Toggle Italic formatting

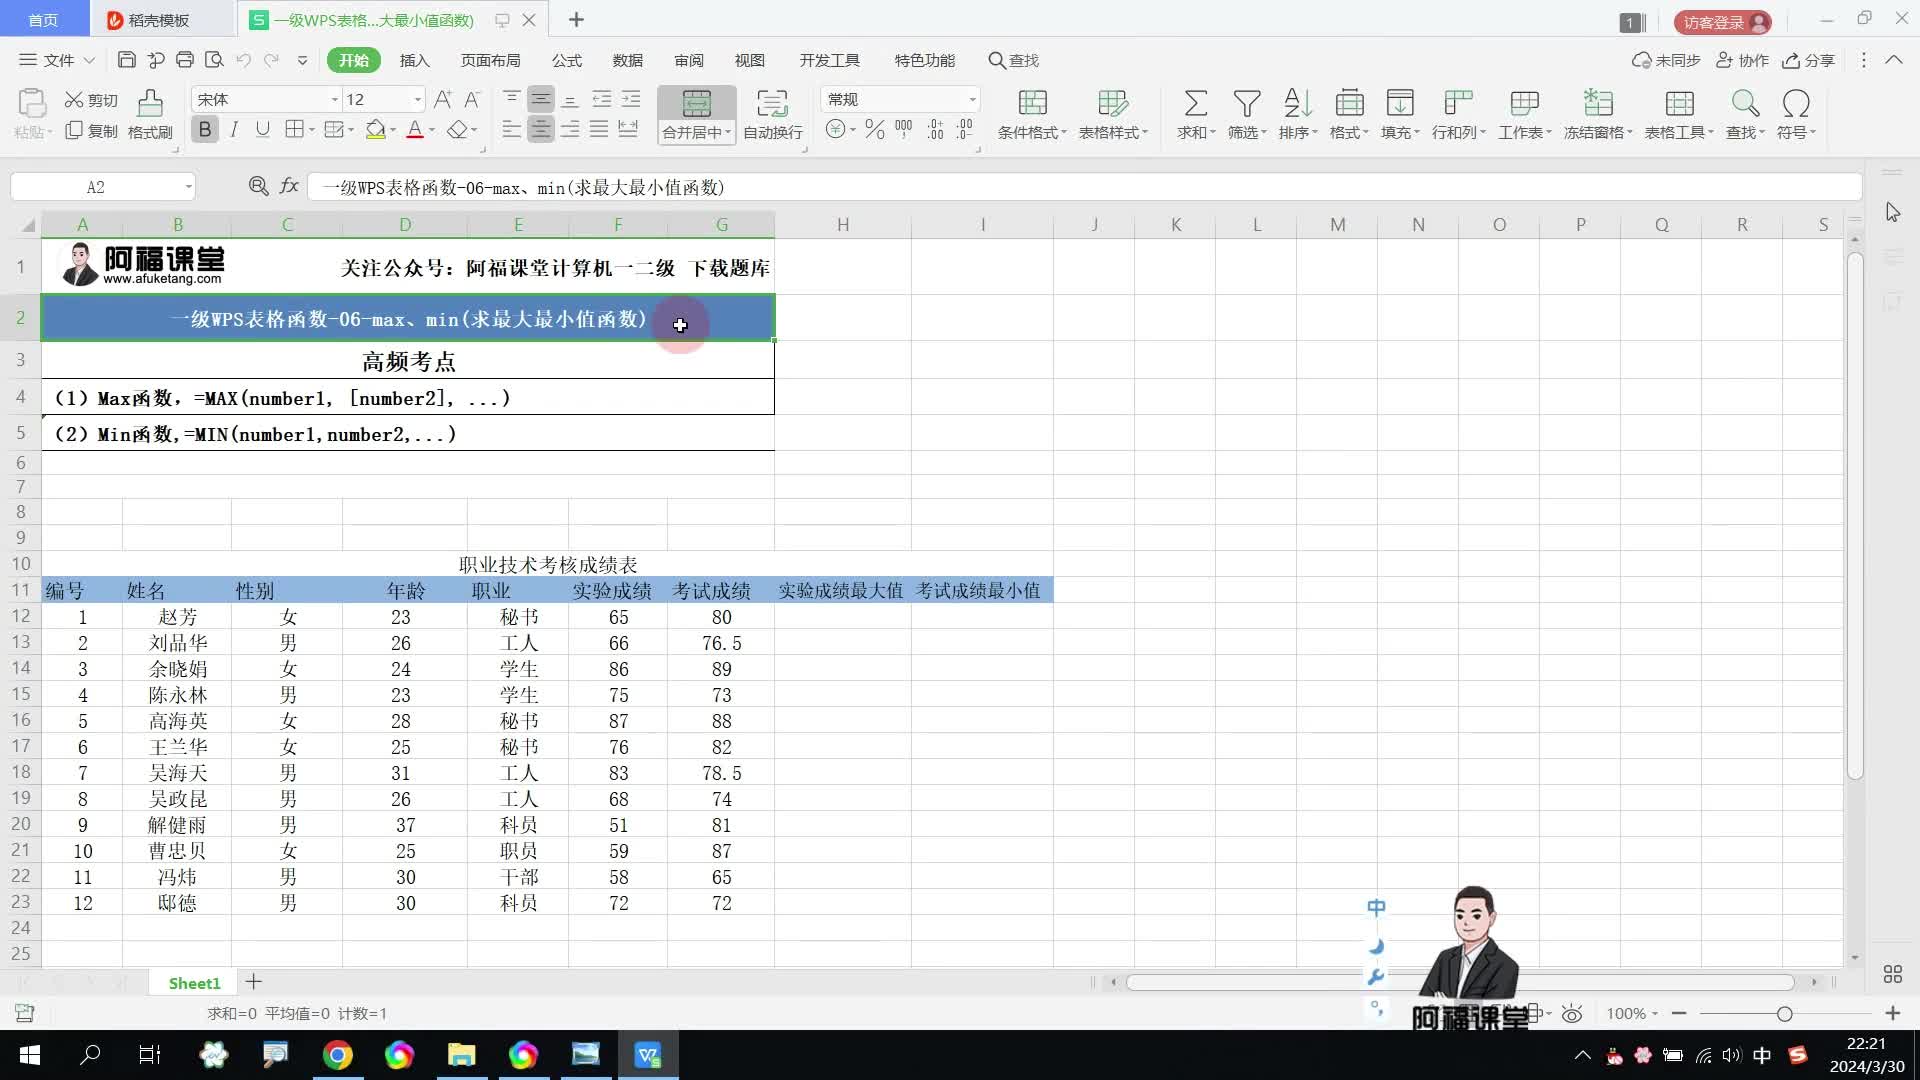234,130
